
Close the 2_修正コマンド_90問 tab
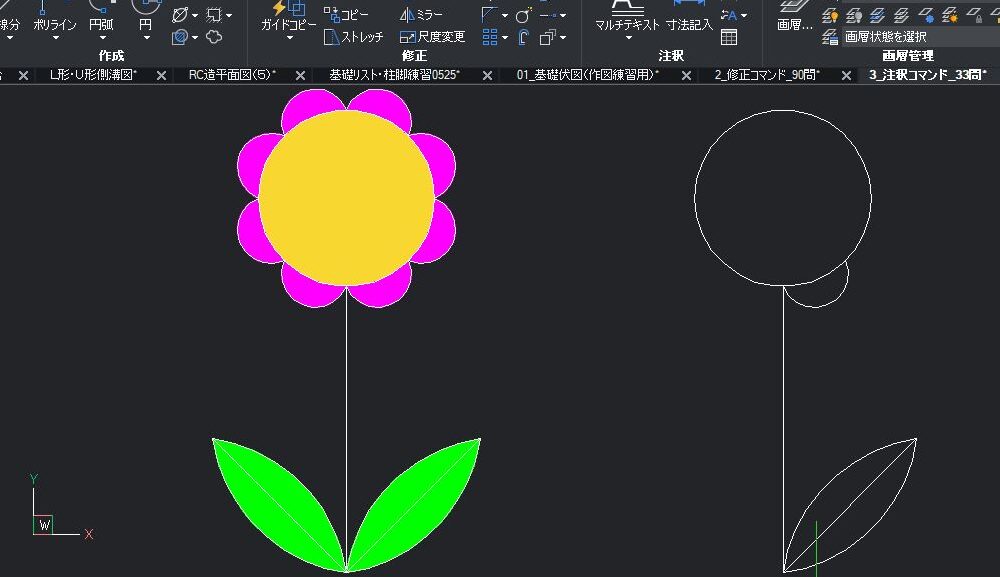pos(846,75)
